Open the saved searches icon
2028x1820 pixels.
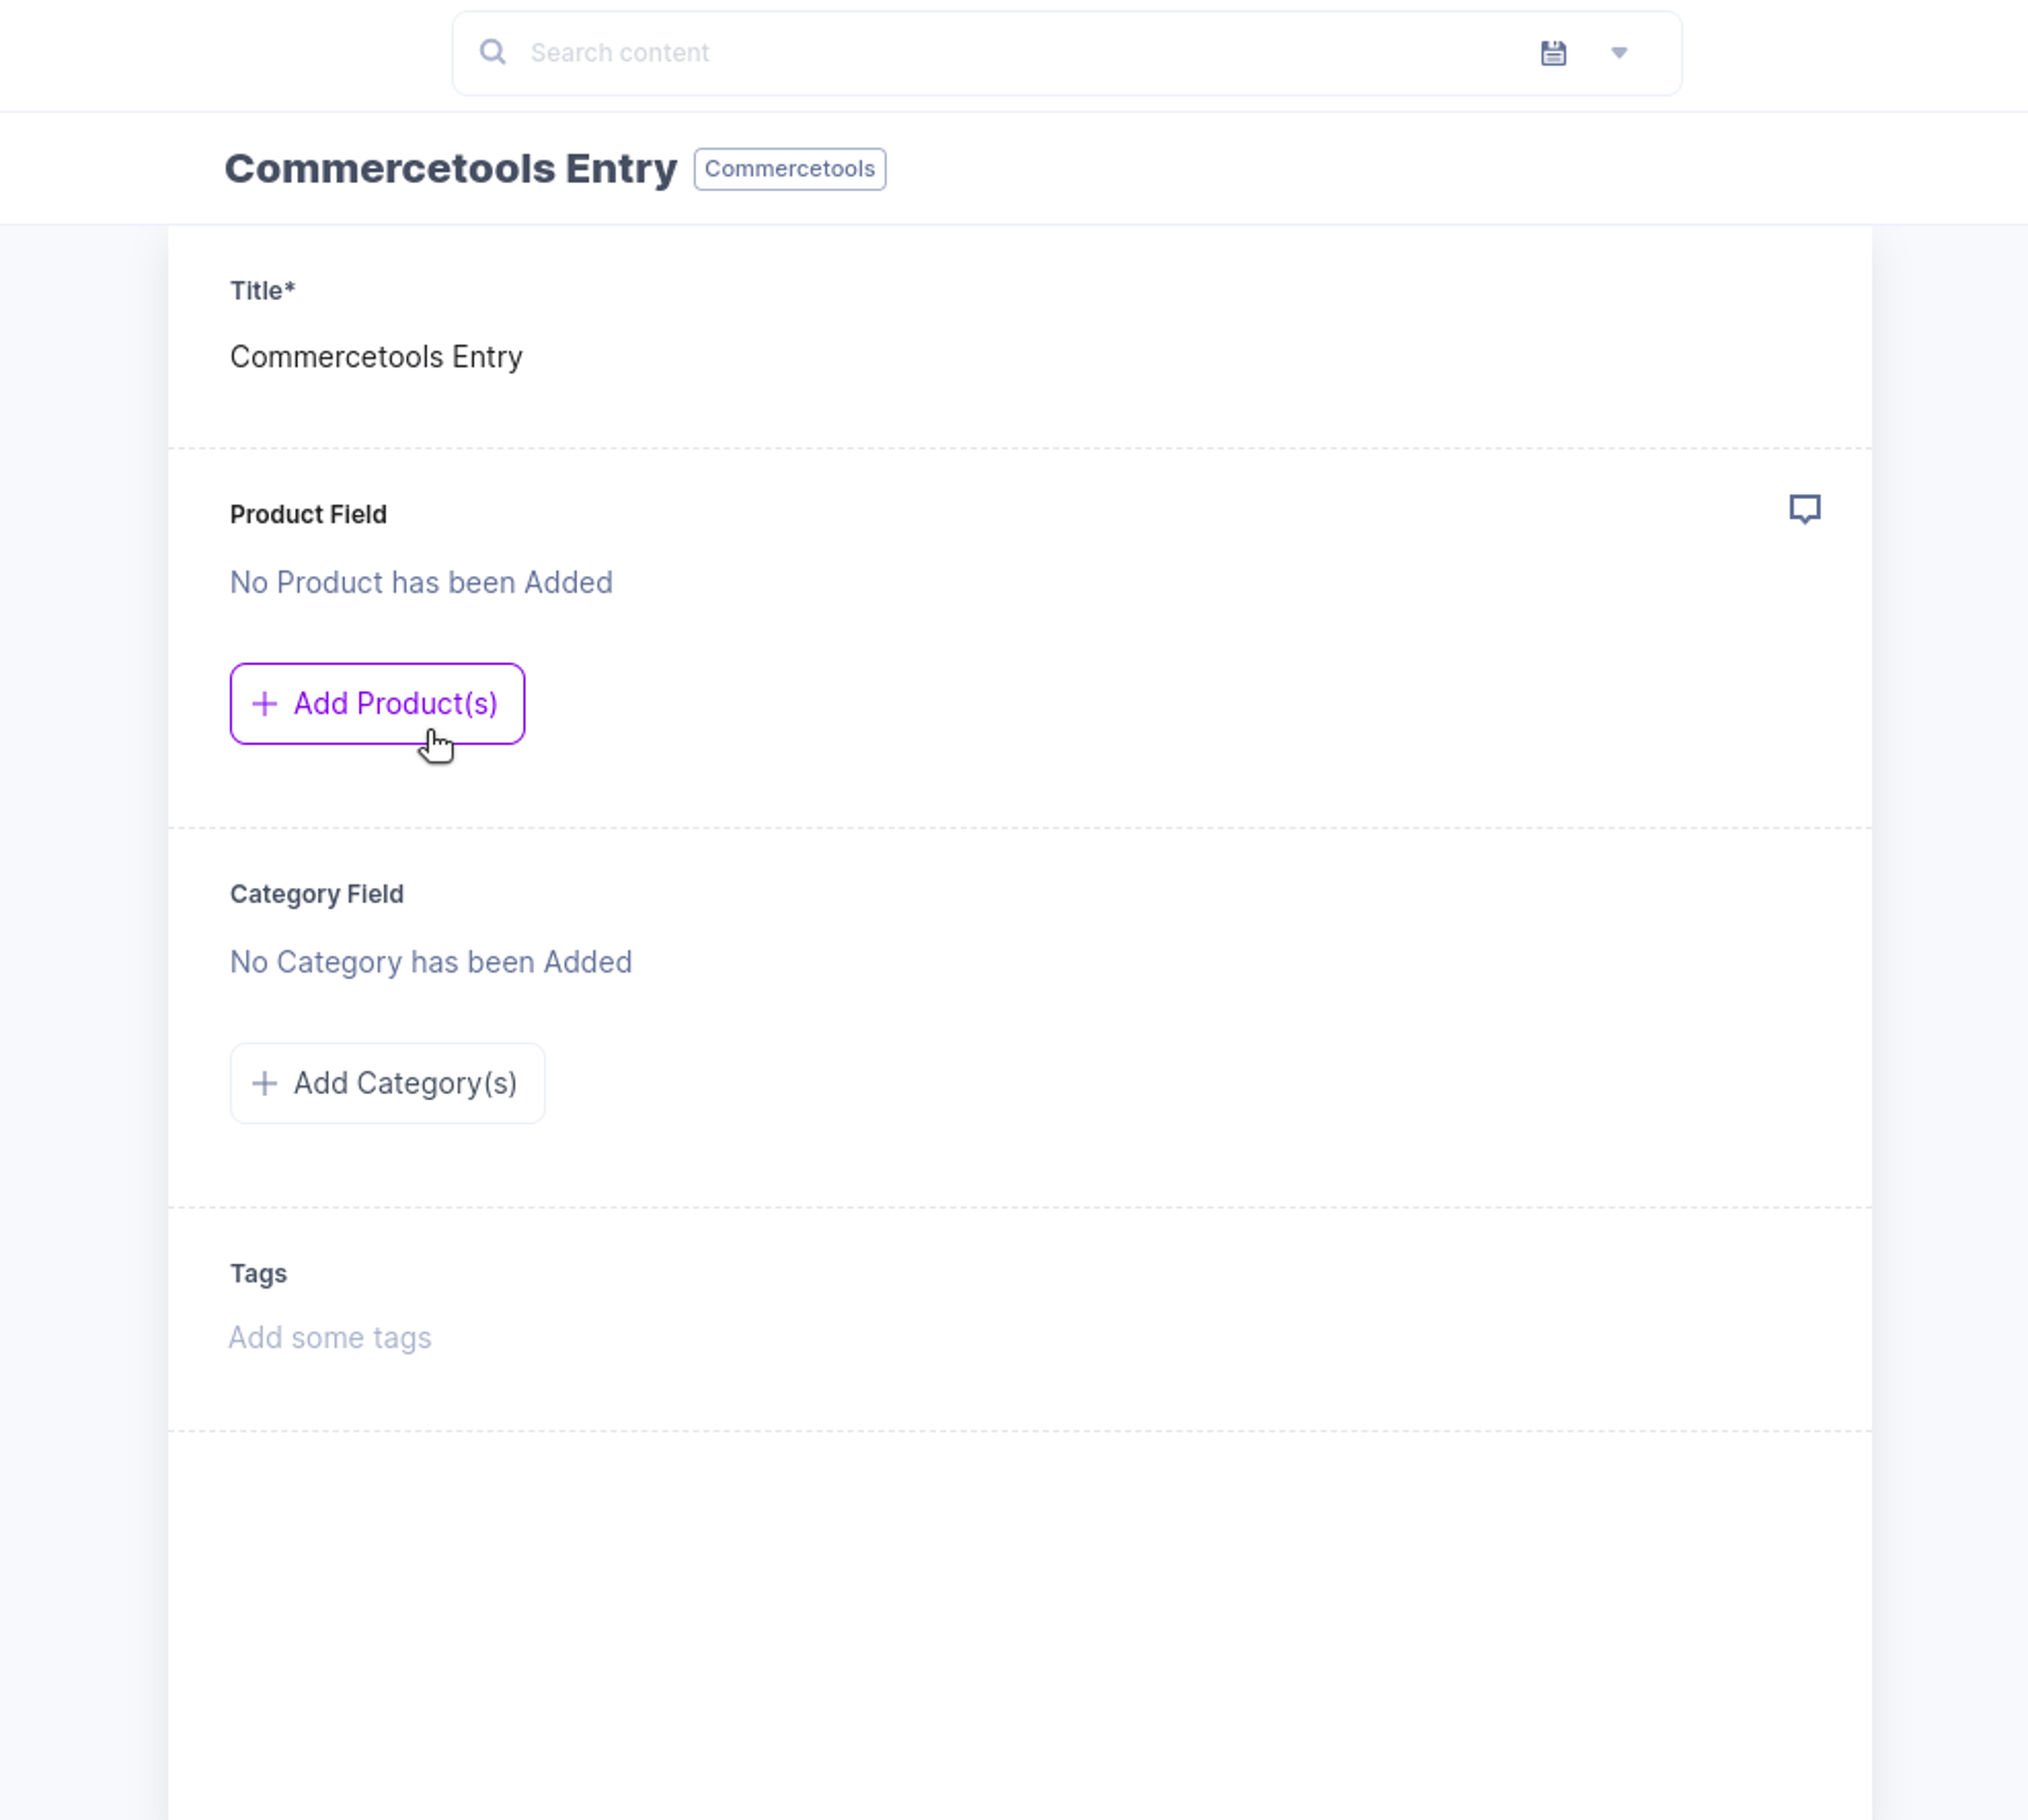pyautogui.click(x=1553, y=53)
